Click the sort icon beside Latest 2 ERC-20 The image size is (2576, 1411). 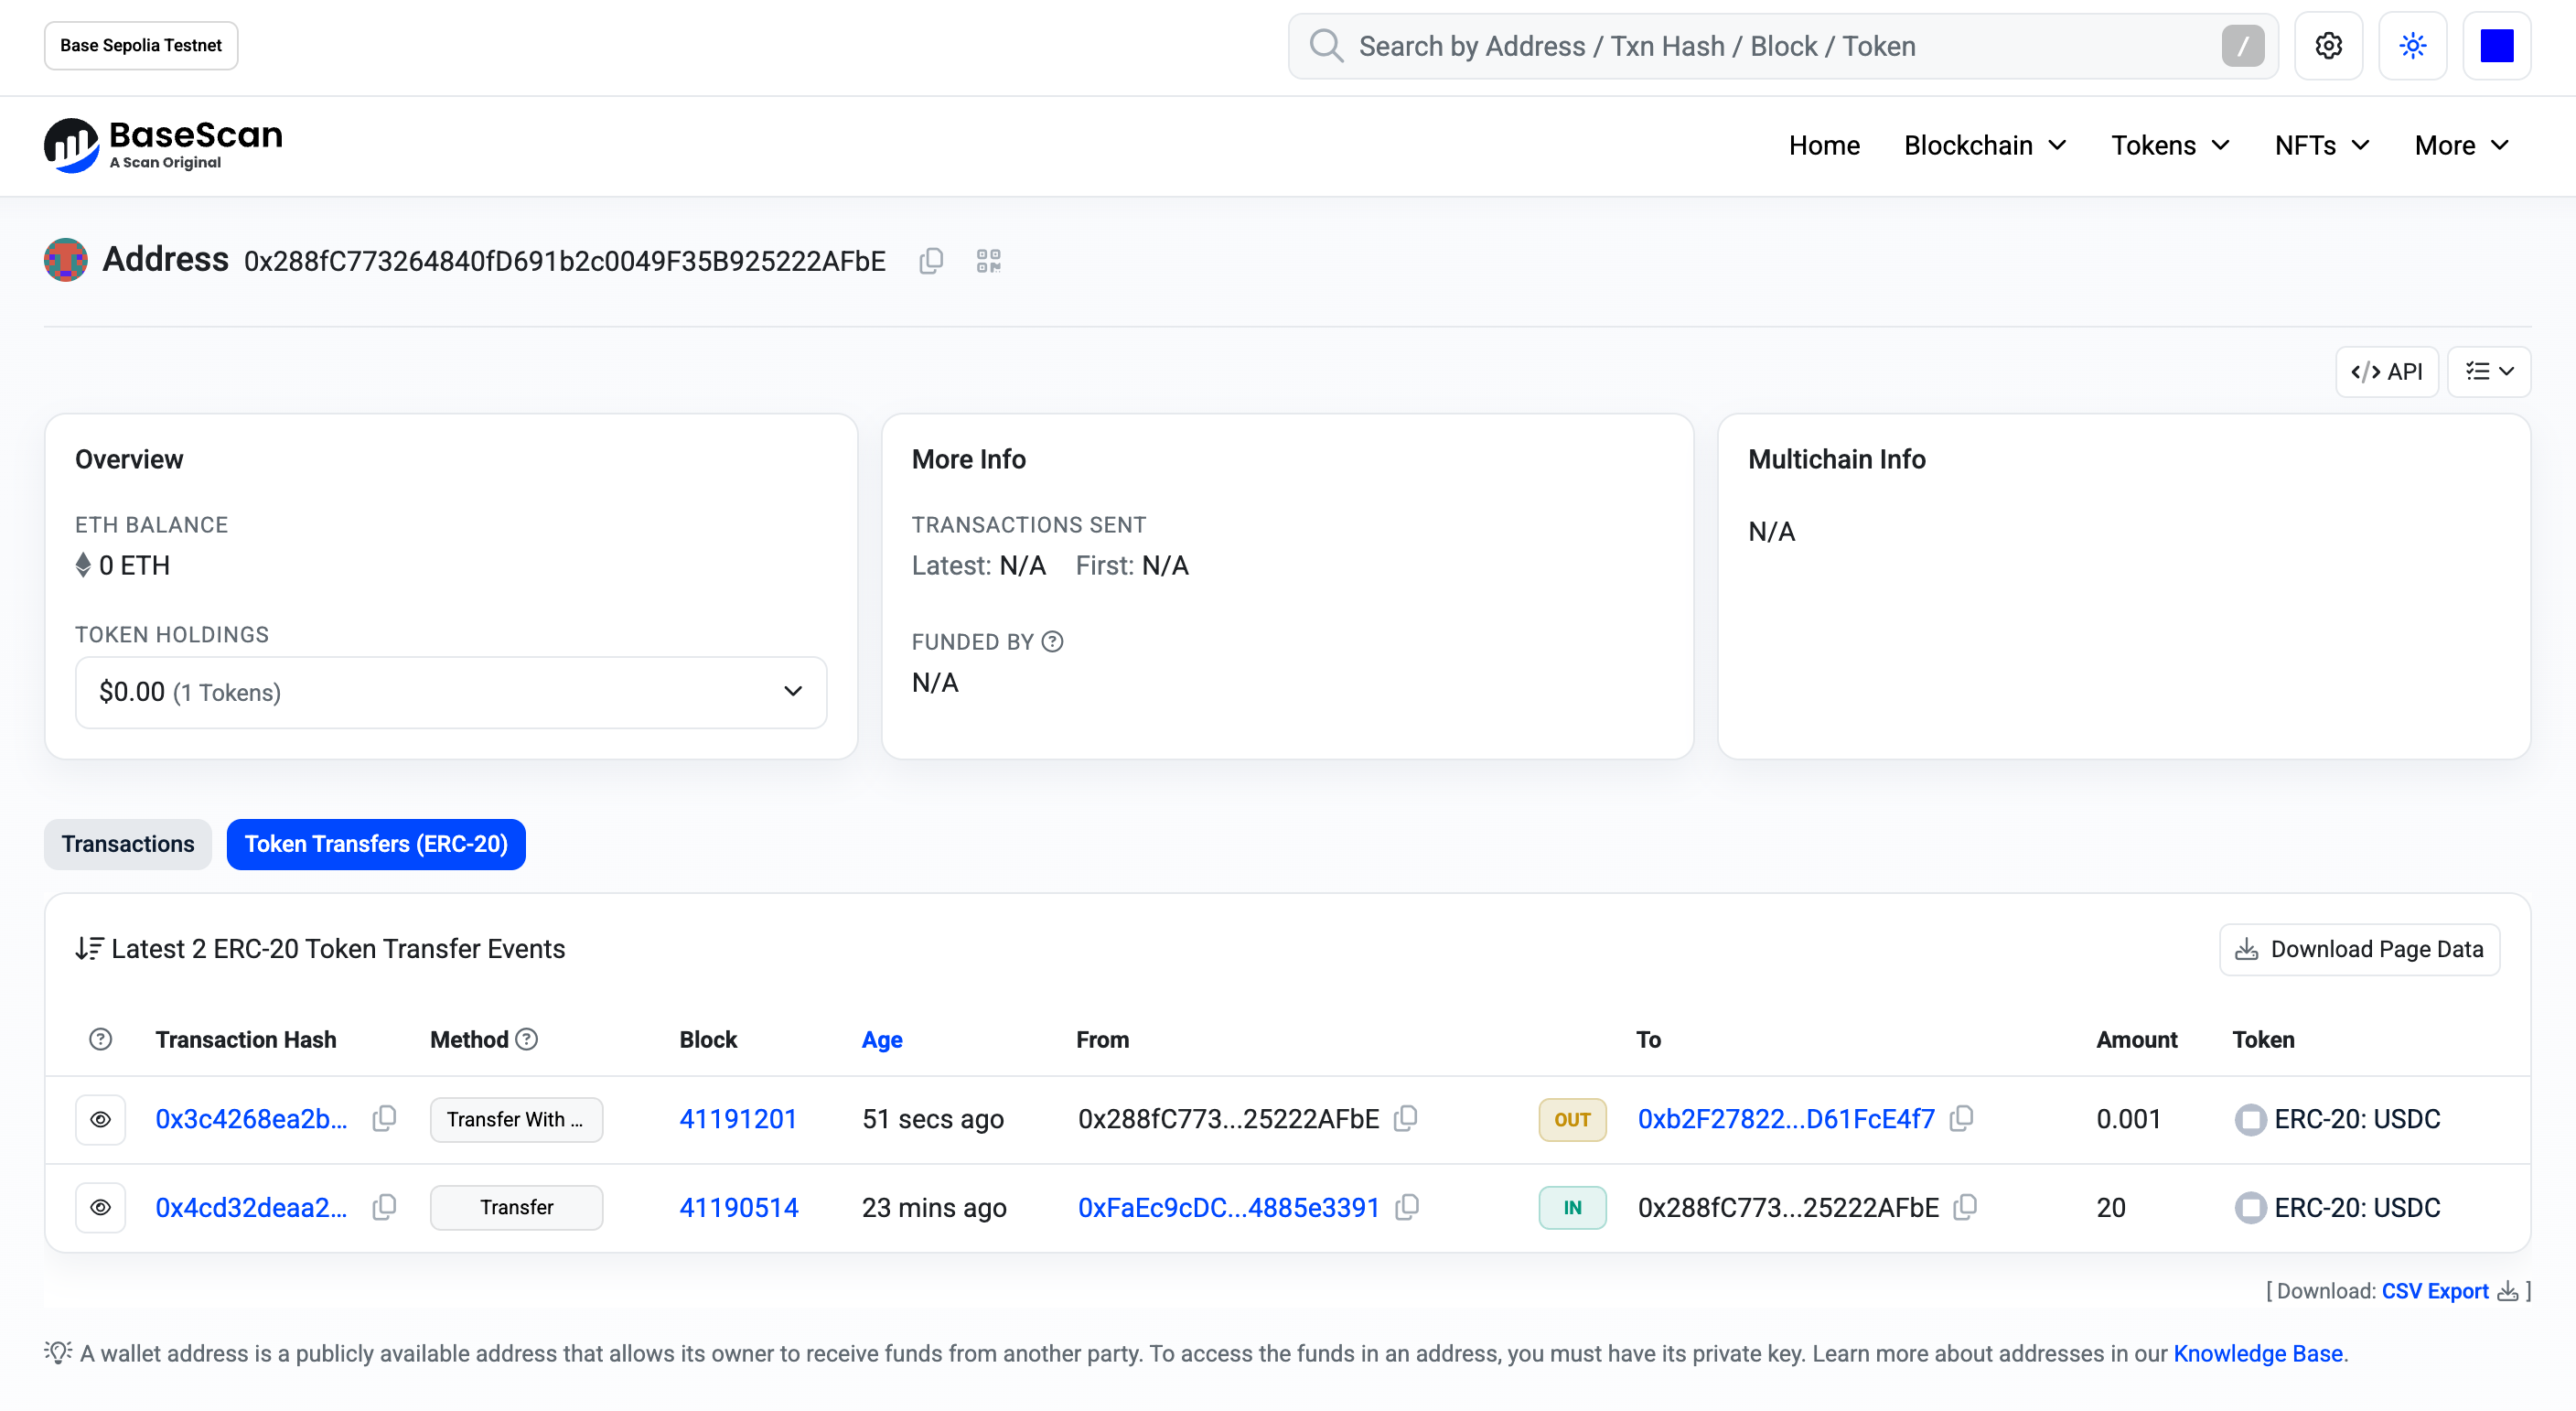89,948
